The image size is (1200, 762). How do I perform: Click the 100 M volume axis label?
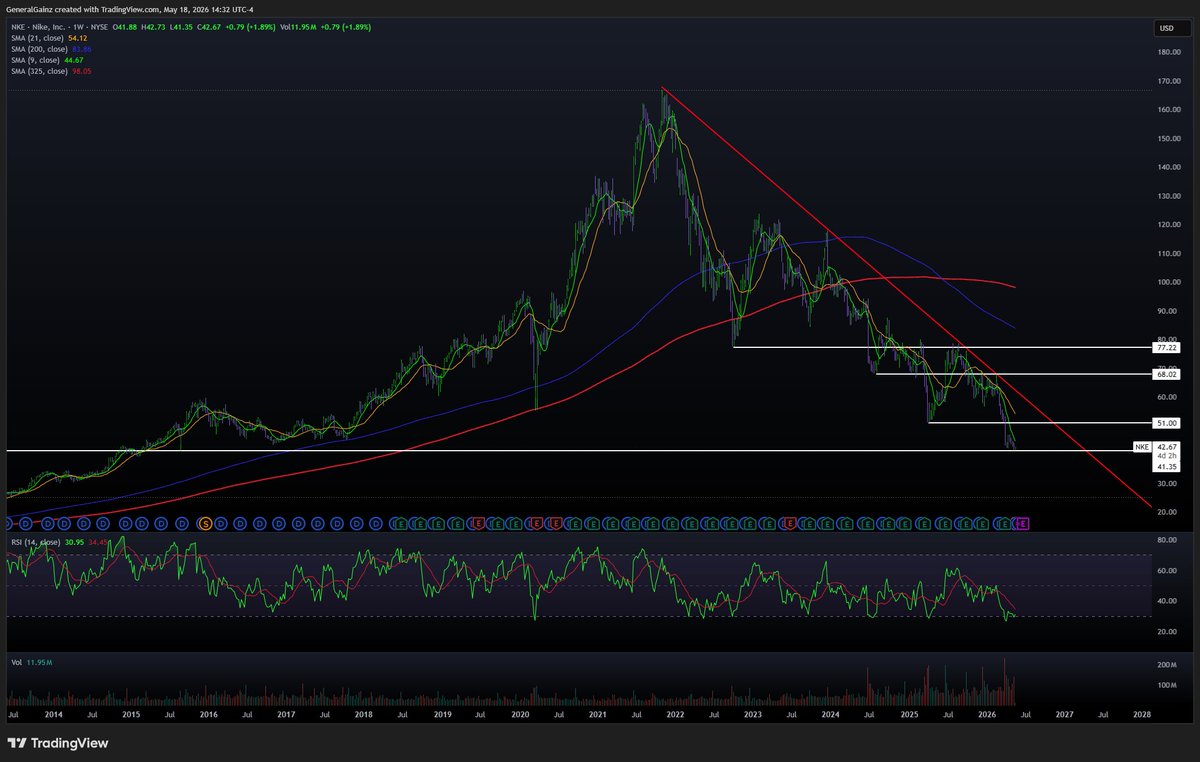click(1165, 686)
